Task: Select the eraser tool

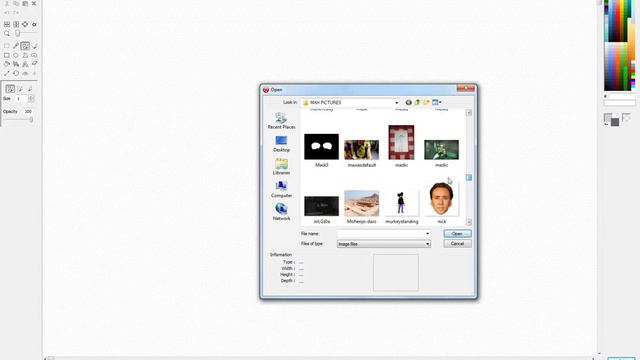Action: [x=34, y=64]
